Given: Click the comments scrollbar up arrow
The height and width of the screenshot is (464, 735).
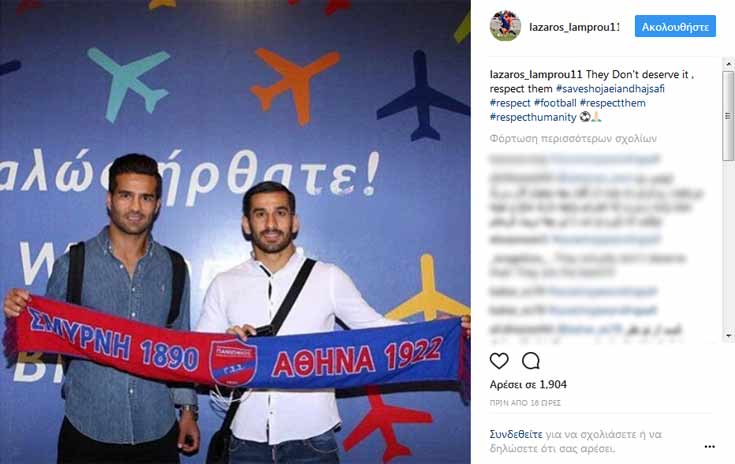Looking at the screenshot, I should (x=728, y=63).
